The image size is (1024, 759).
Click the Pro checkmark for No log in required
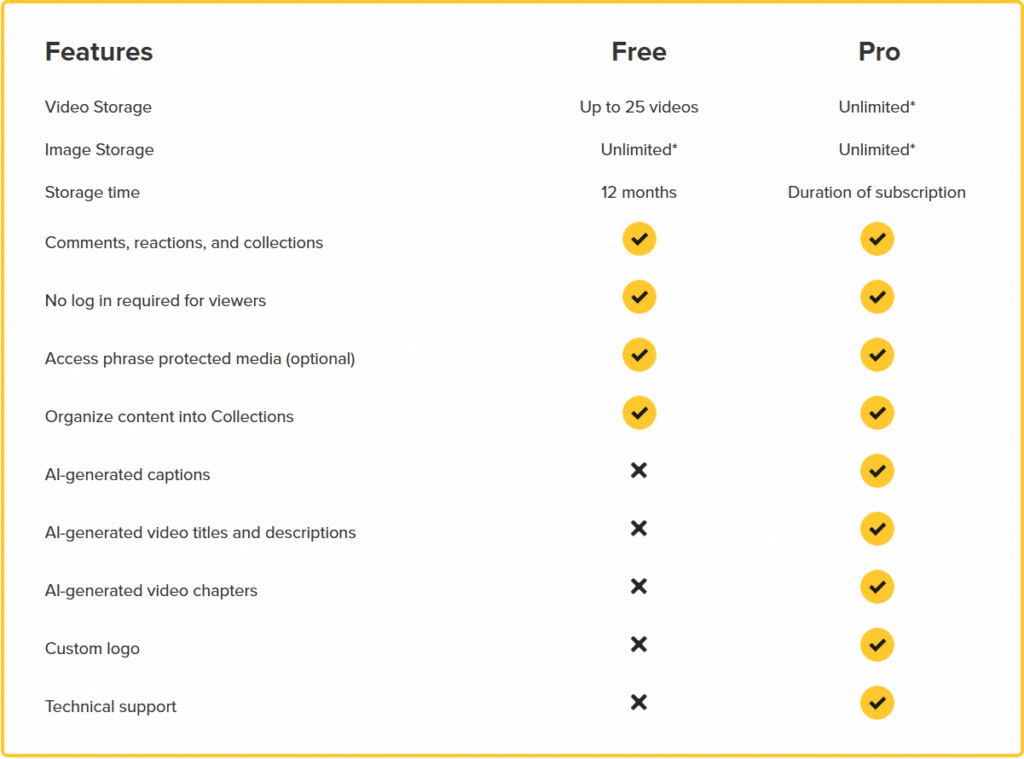(877, 298)
